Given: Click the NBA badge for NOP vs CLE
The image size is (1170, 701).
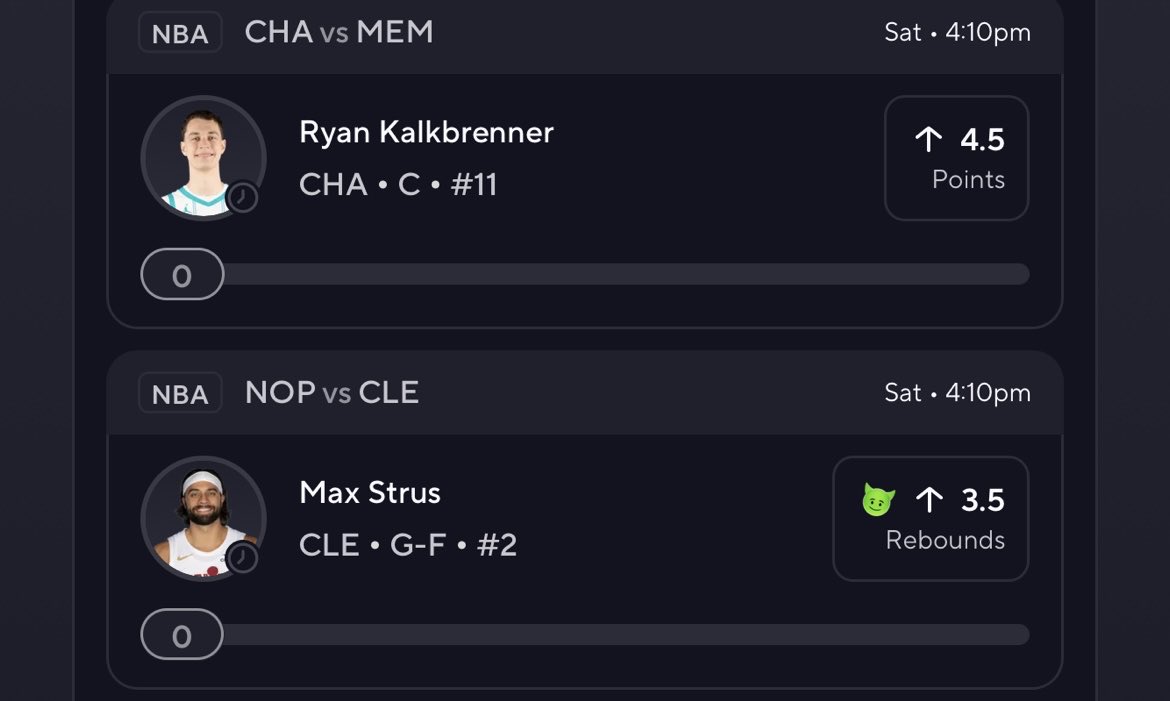Looking at the screenshot, I should (180, 393).
